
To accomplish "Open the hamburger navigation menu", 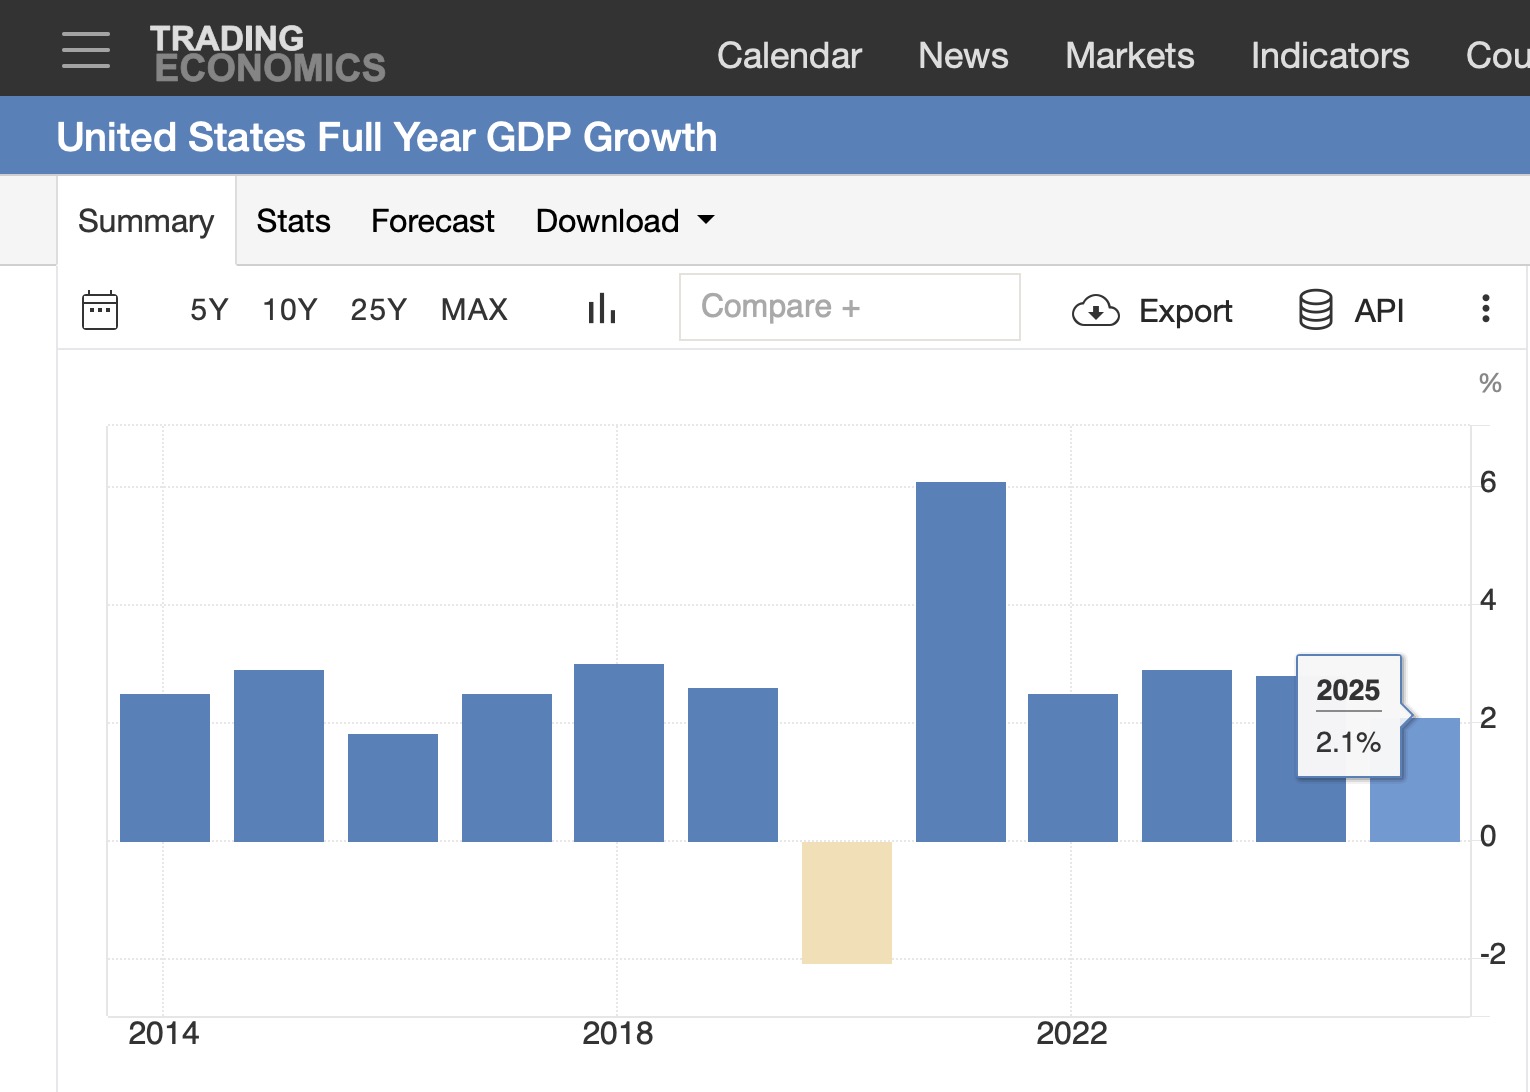I will click(86, 50).
